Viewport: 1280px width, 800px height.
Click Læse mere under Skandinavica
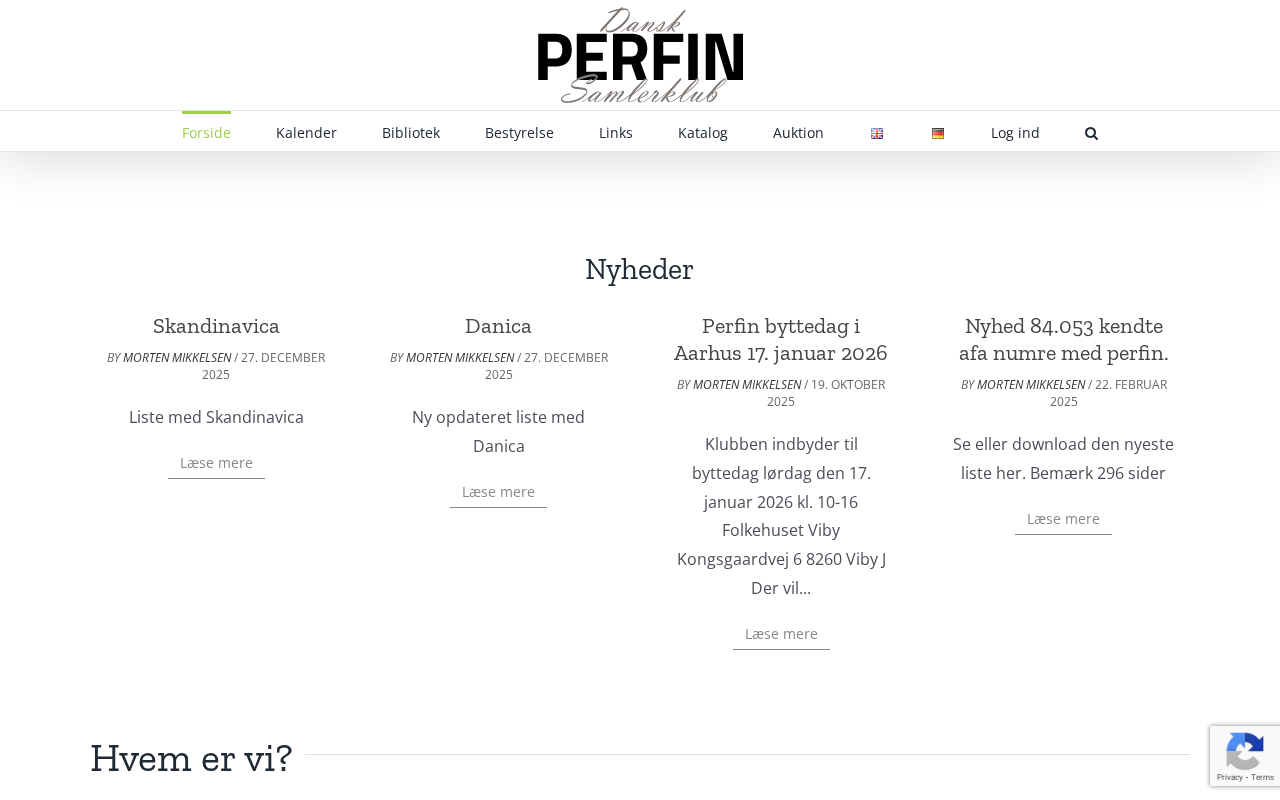(x=216, y=463)
